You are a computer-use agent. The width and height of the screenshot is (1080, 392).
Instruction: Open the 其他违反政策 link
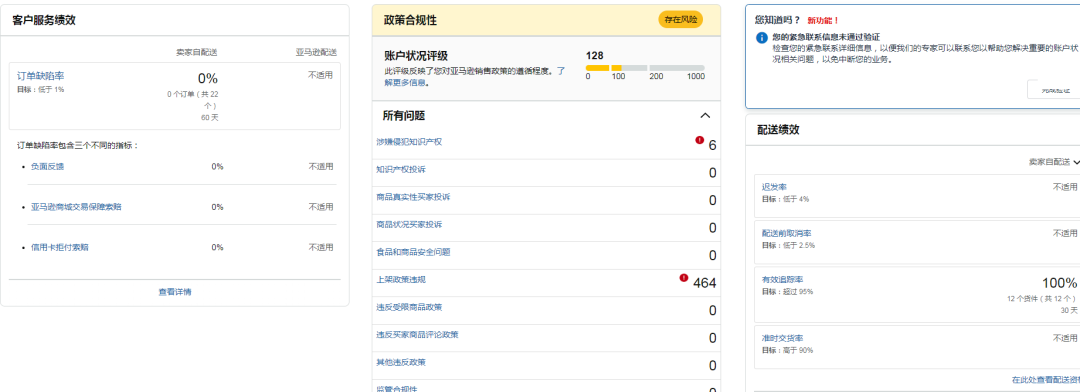tap(401, 362)
